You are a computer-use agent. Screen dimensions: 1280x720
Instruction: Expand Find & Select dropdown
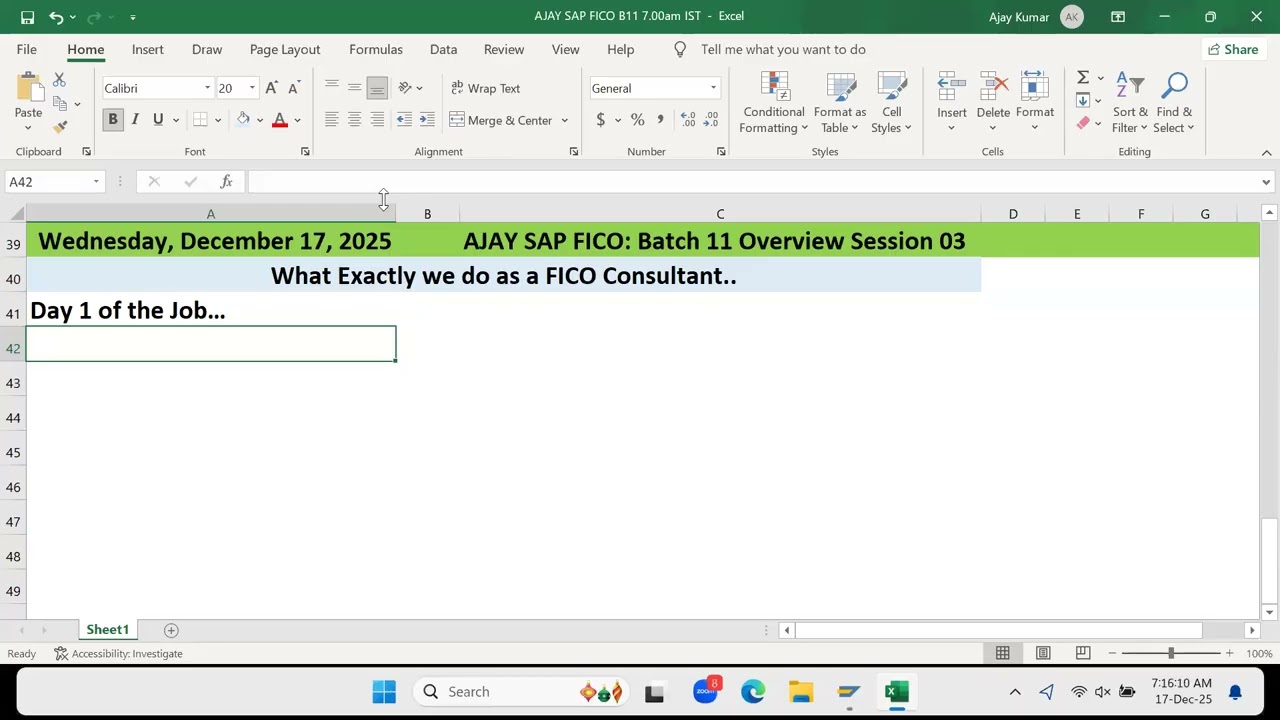[x=1174, y=103]
